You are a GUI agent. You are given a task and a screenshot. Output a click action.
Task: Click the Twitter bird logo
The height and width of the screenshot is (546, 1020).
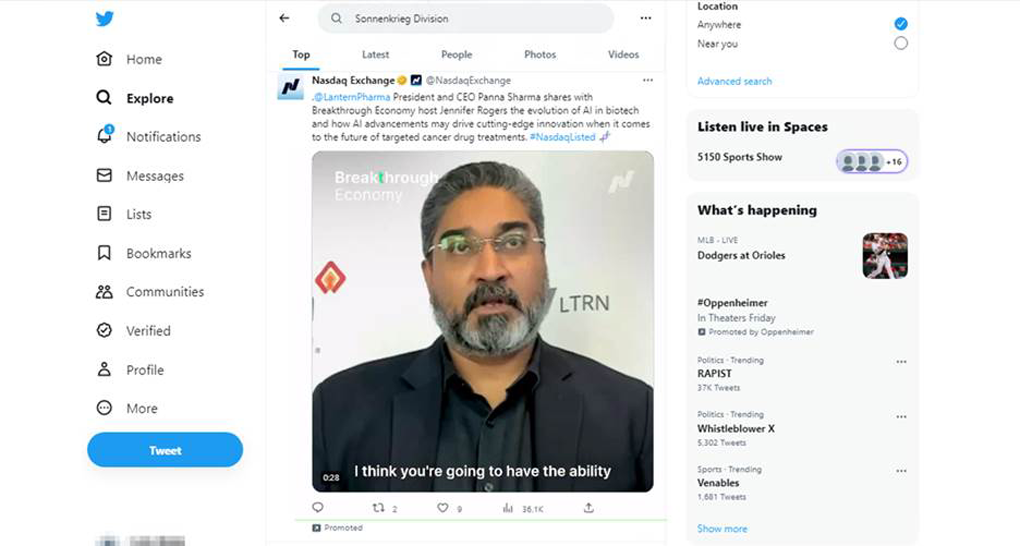(x=105, y=19)
